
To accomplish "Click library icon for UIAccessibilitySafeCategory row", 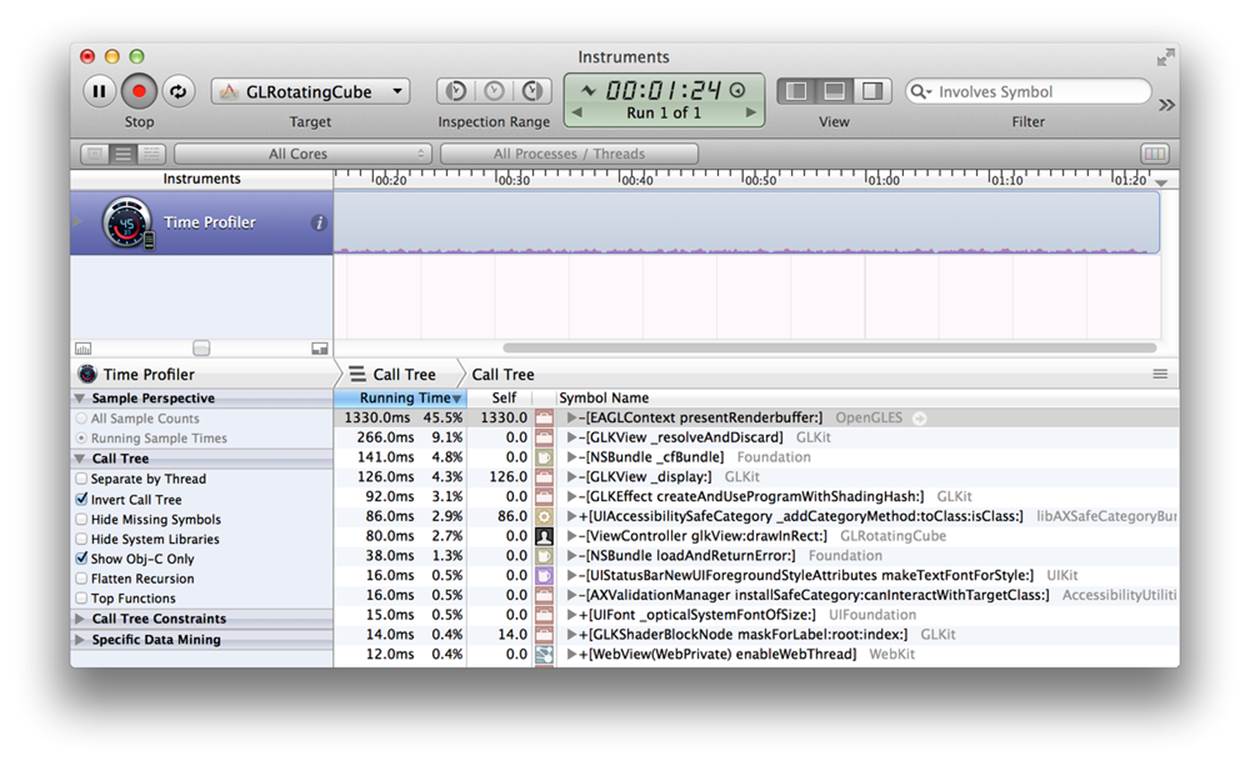I will coord(544,516).
